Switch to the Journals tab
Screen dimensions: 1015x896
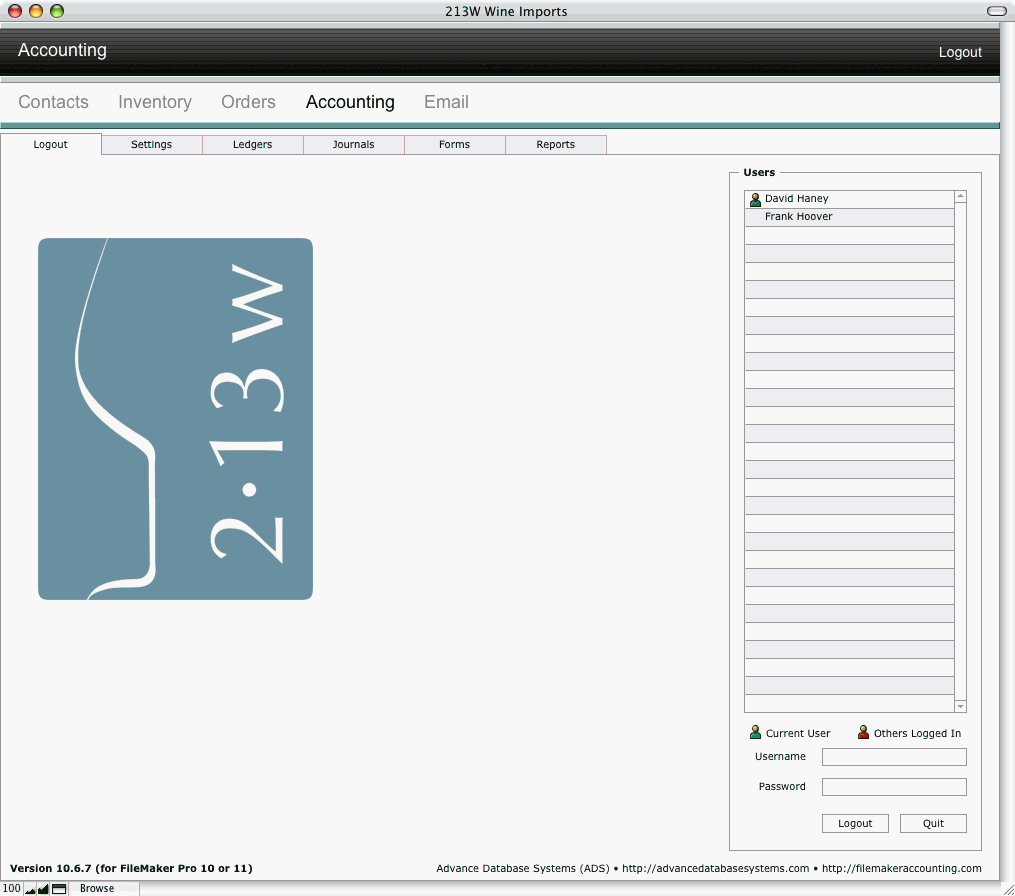(353, 144)
